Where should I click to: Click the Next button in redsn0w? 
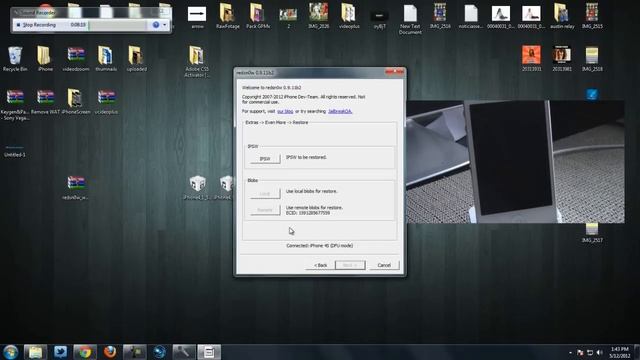pos(350,265)
